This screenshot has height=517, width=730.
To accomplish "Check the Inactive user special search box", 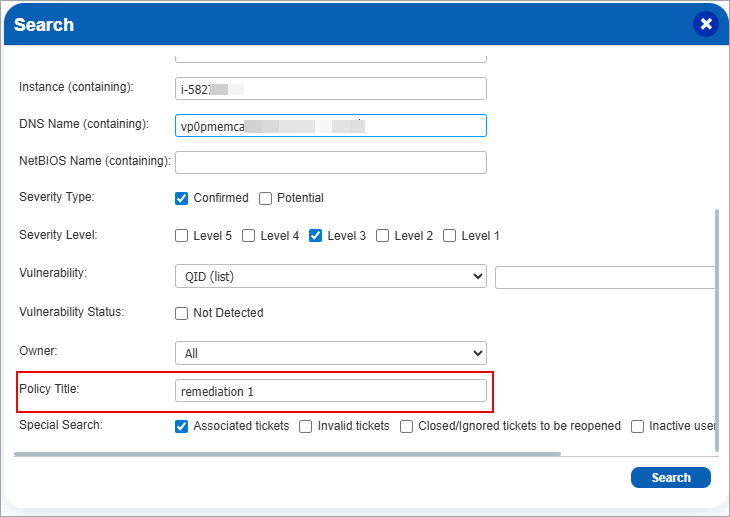I will click(x=637, y=426).
